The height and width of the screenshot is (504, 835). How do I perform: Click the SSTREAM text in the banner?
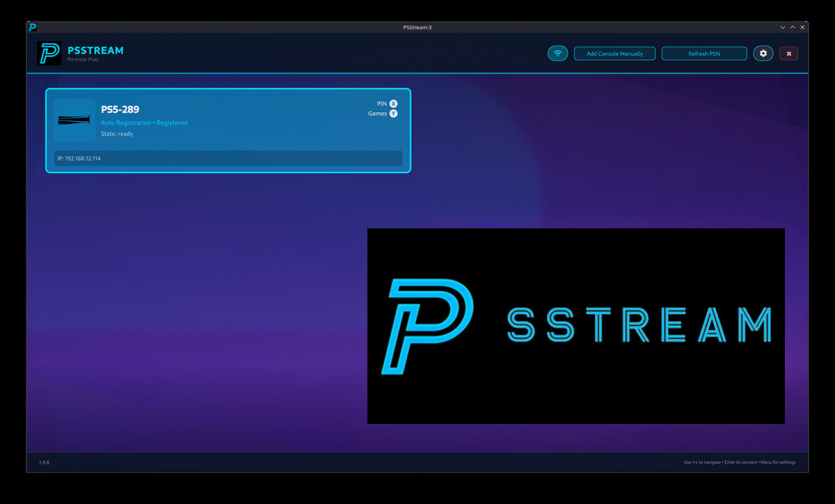tap(639, 326)
